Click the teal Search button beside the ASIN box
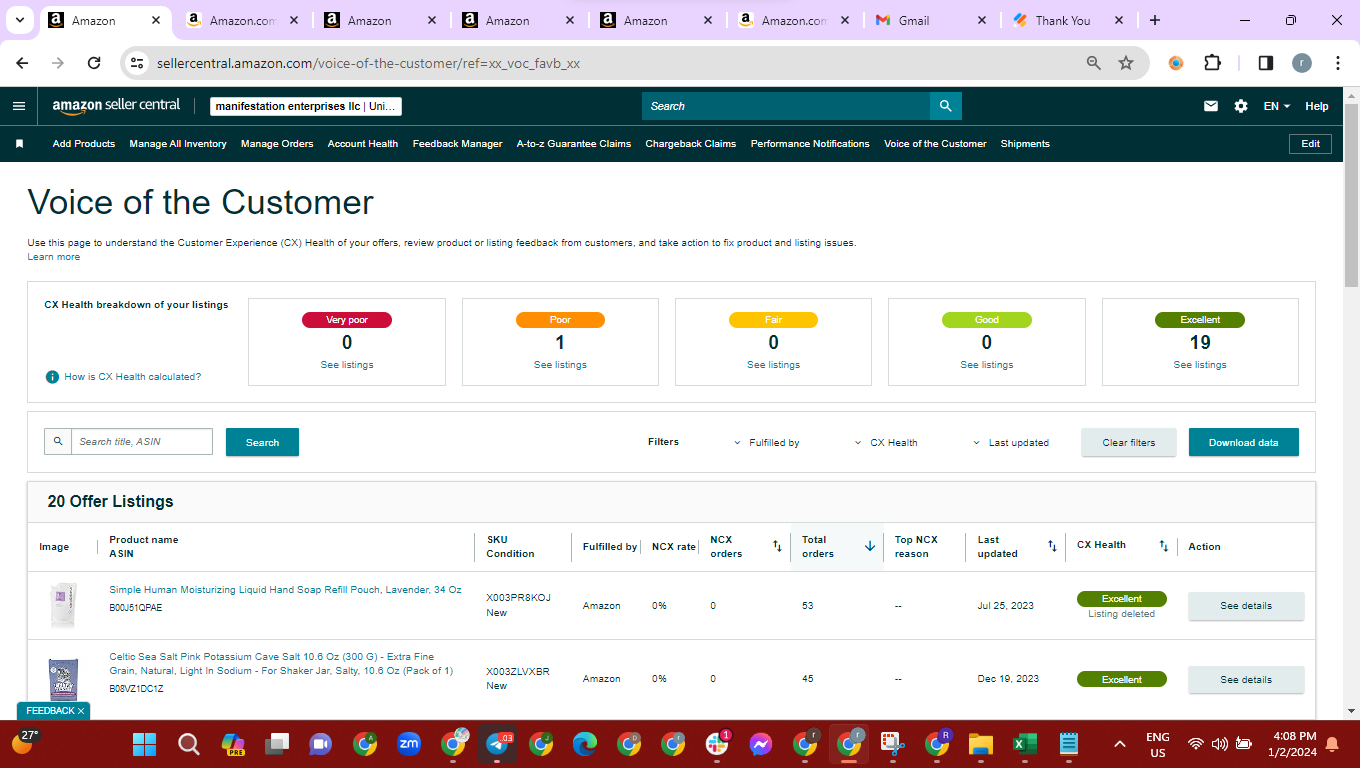 [x=262, y=442]
